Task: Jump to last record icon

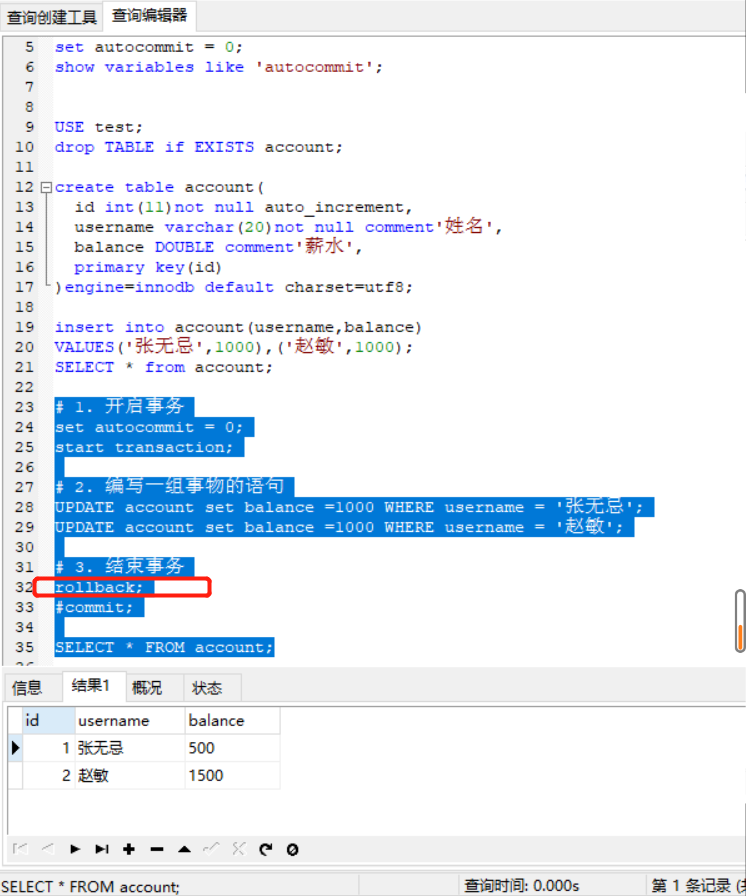Action: pos(102,849)
